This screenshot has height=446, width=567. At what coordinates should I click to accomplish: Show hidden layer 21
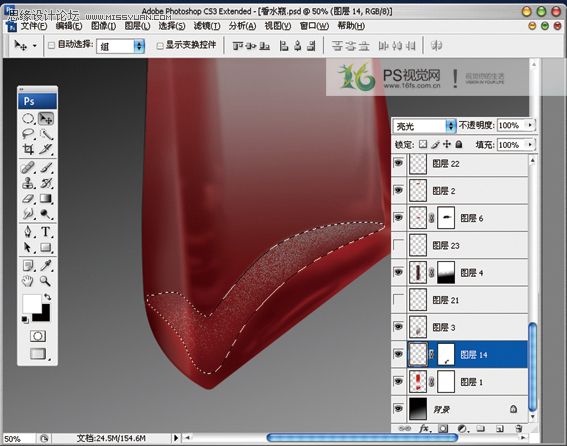[x=398, y=300]
